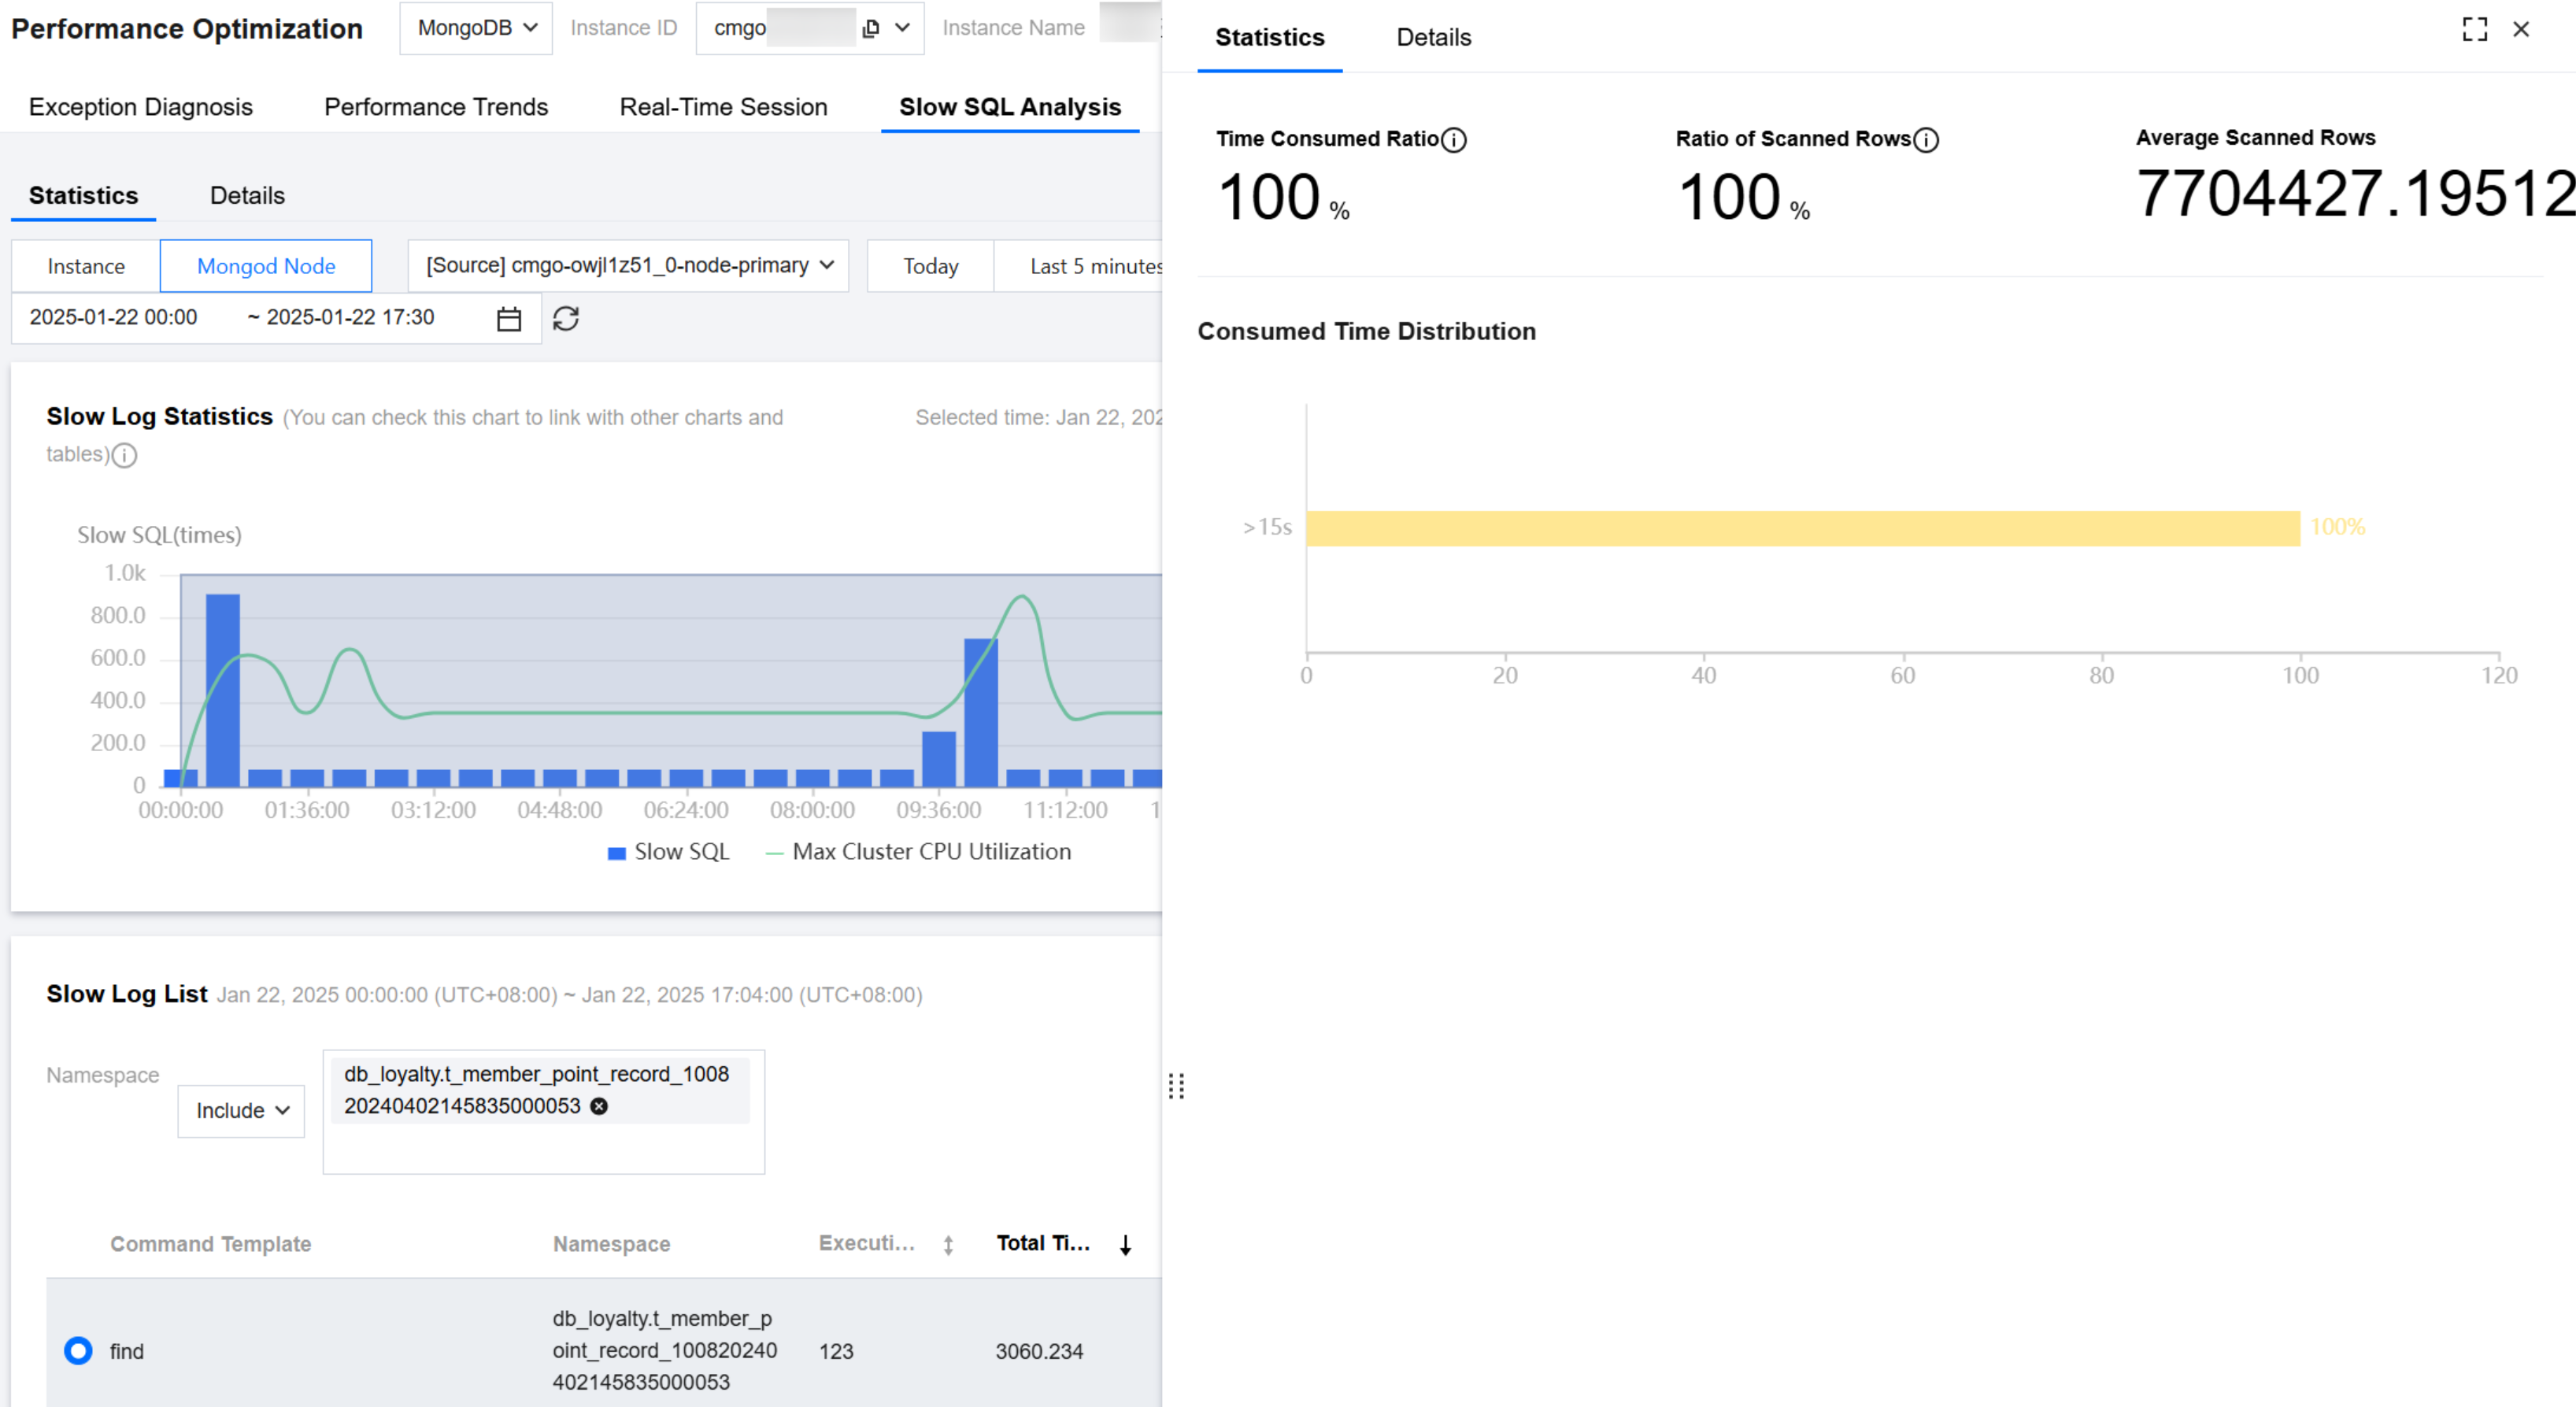Toggle the Slow SQL legend series
The image size is (2576, 1407).
pos(669,852)
